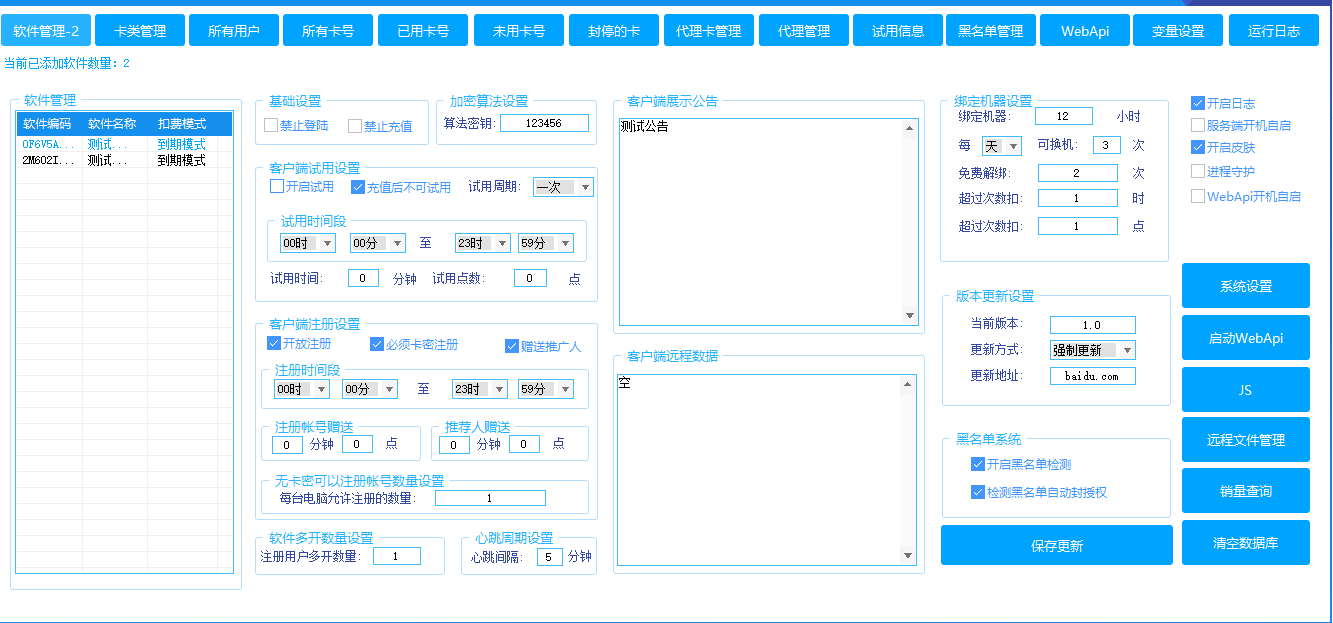Enable the 开启试用 checkbox
This screenshot has height=623, width=1333.
tap(302, 187)
